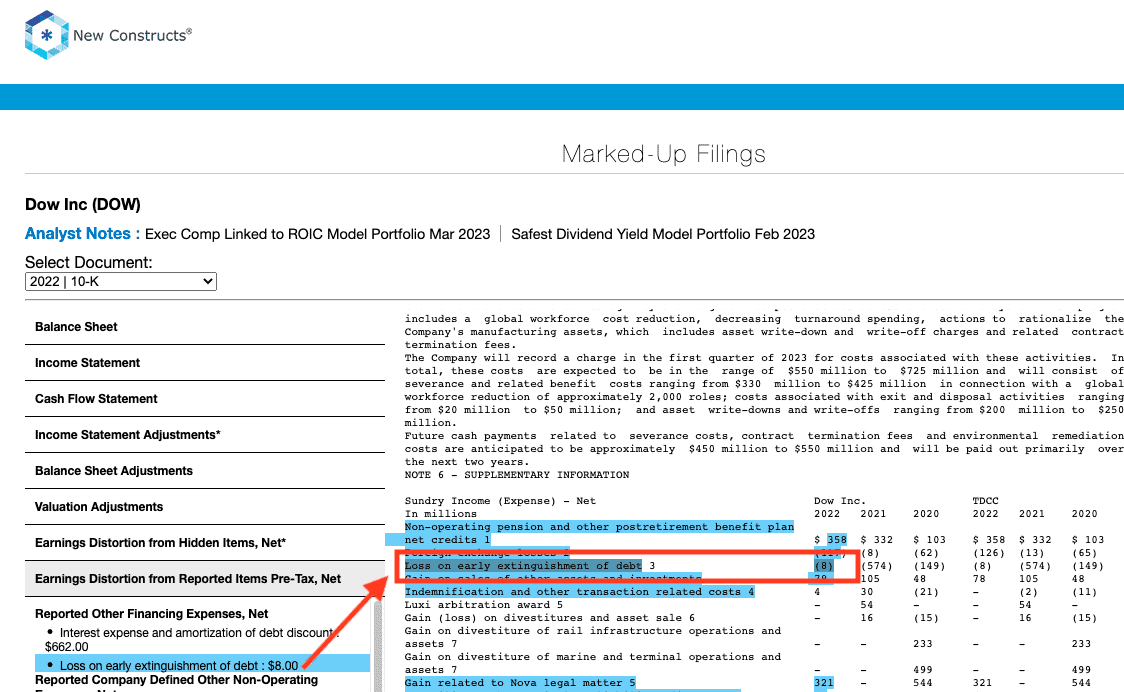Click the NOTE 6 – SUPPLEMENTARY INFORMATION heading
The image size is (1124, 692).
(517, 475)
